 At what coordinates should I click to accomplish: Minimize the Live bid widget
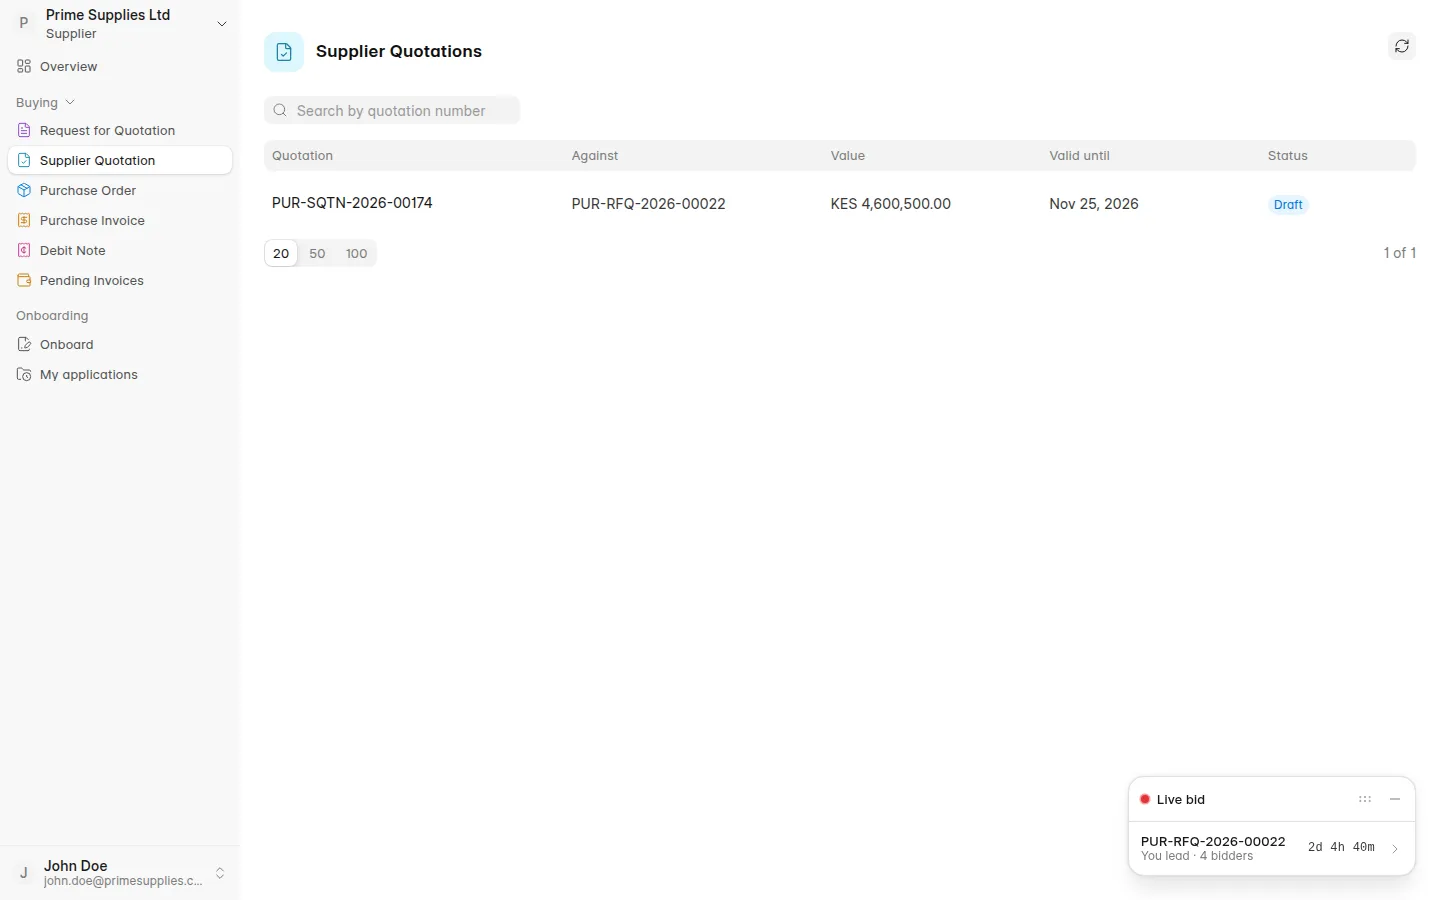coord(1395,800)
